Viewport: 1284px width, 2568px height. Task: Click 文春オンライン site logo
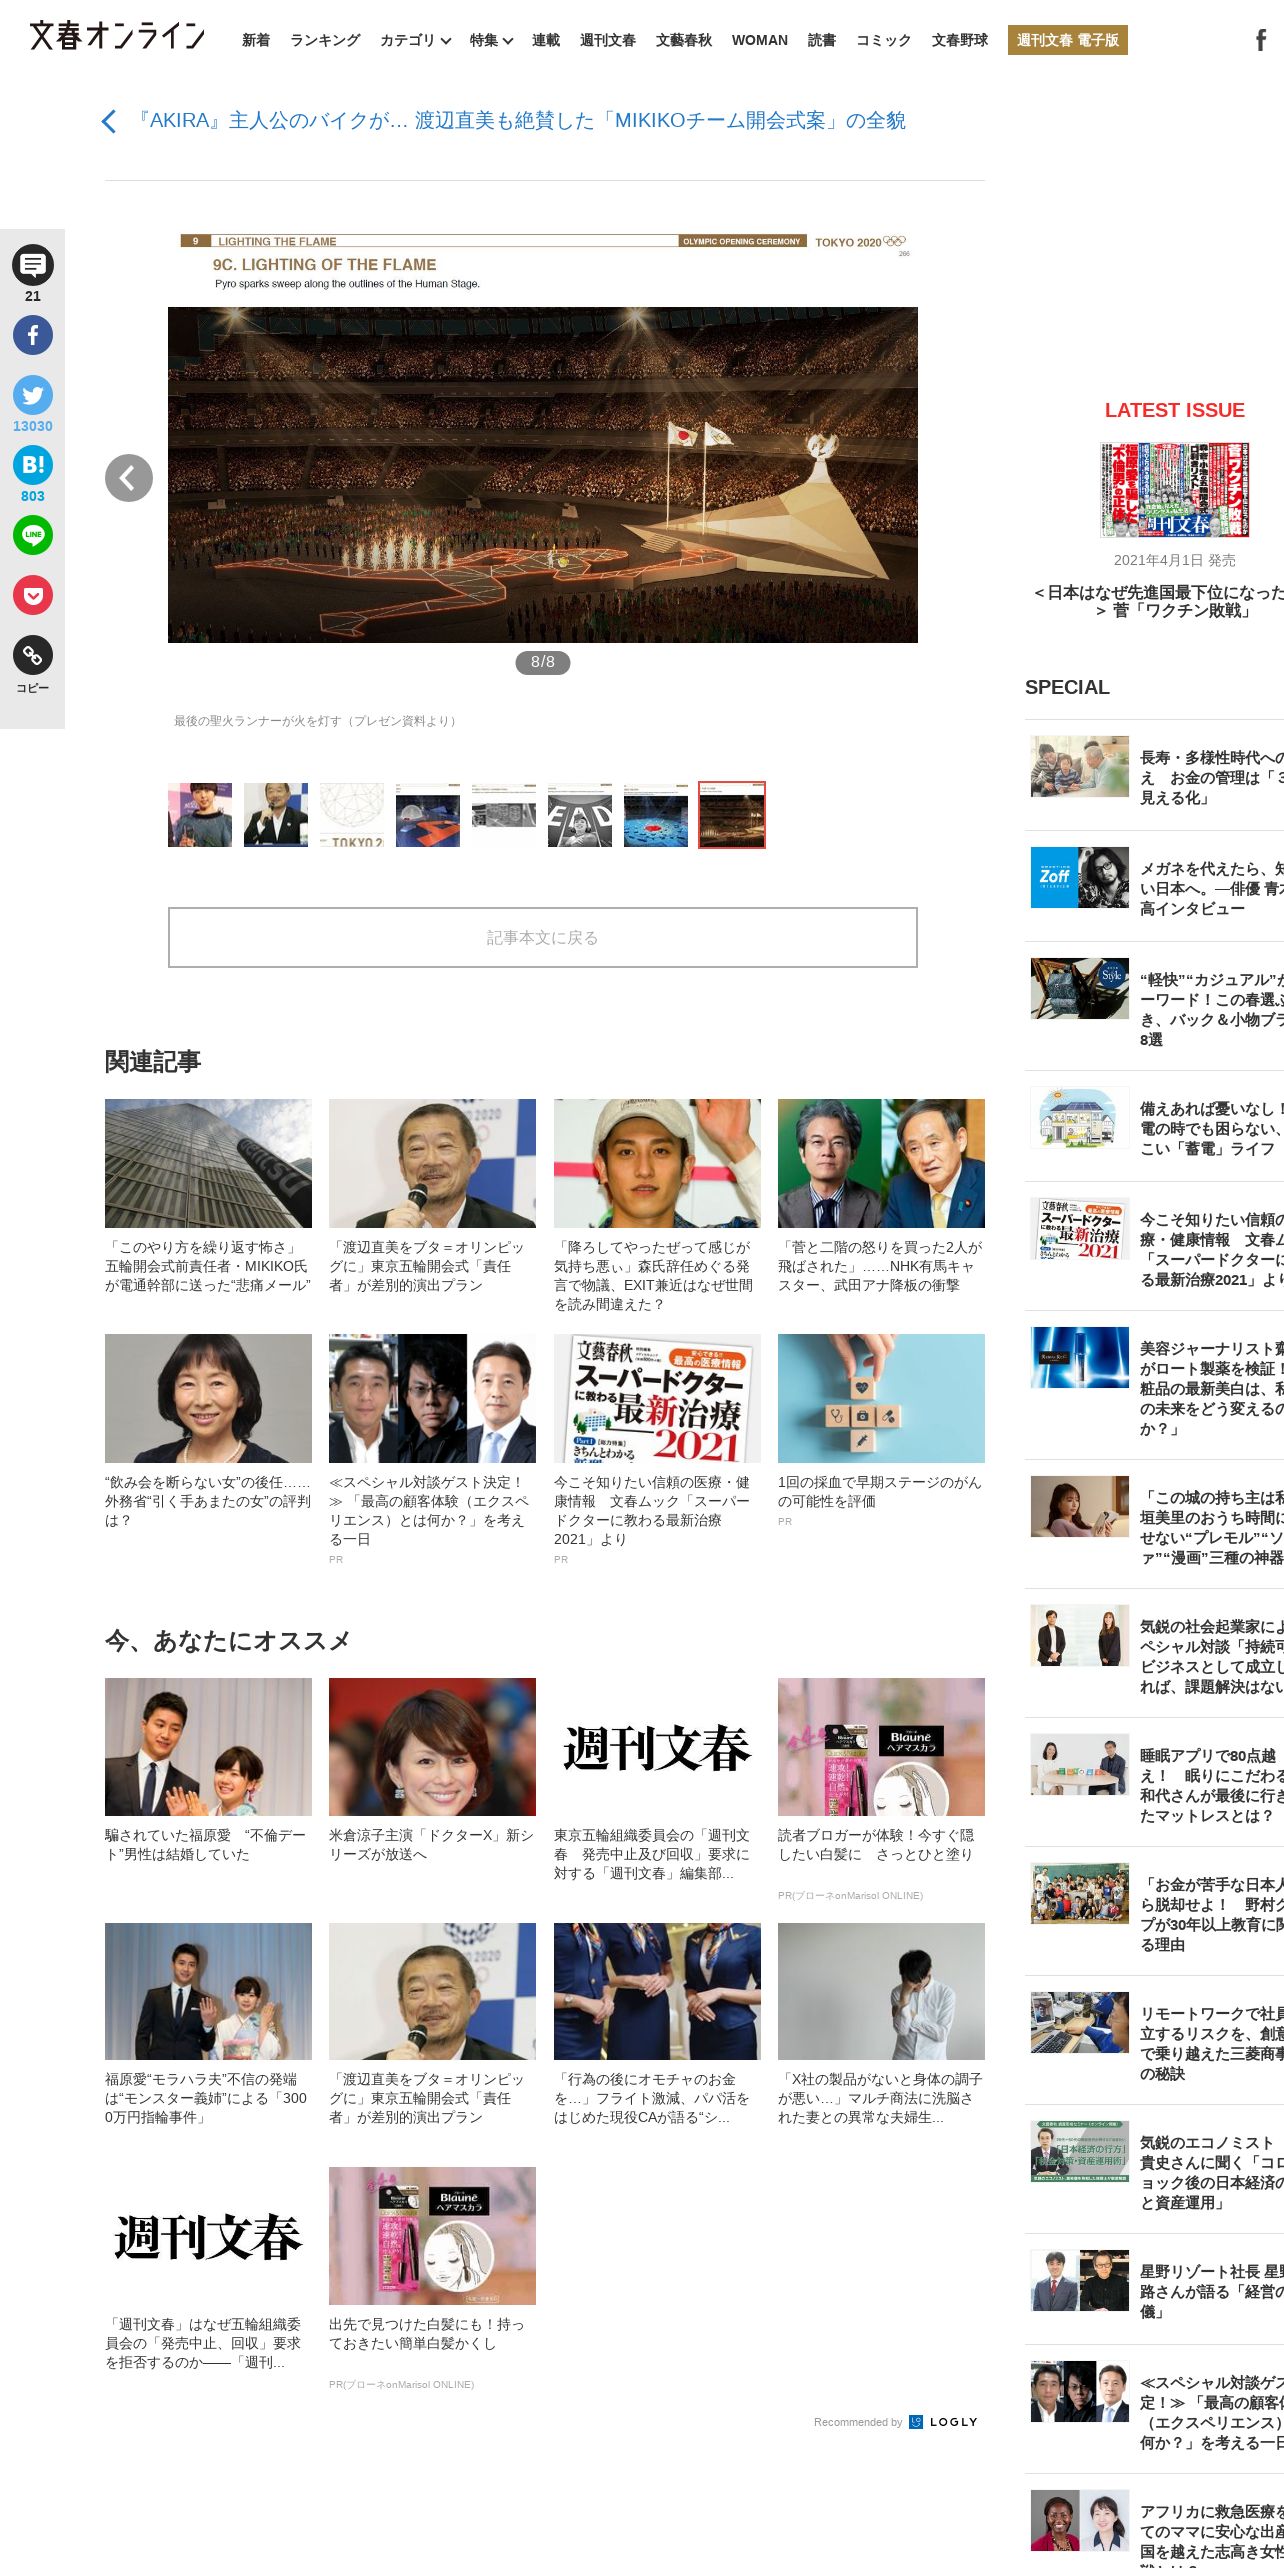[x=117, y=36]
